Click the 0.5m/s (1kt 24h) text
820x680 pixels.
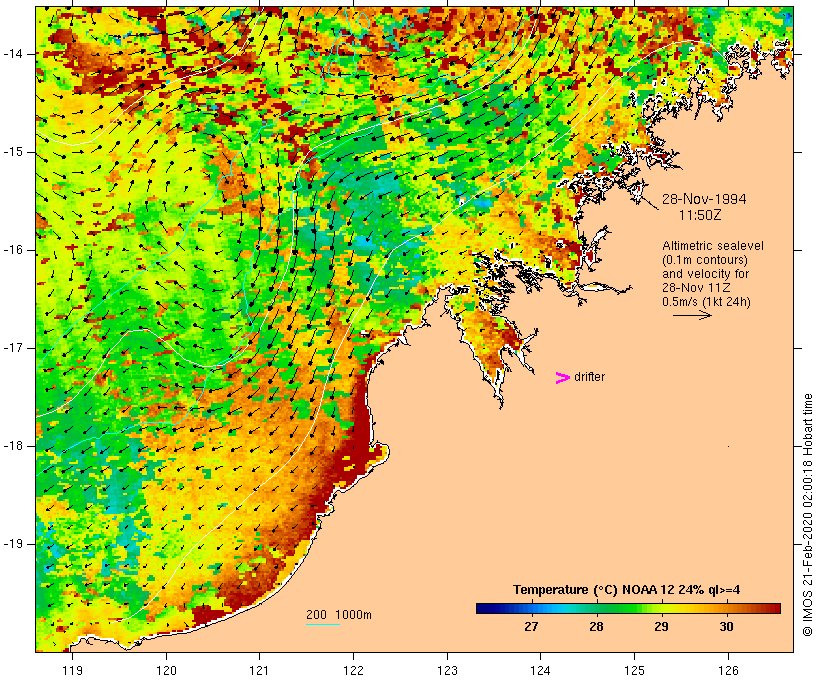tap(706, 302)
